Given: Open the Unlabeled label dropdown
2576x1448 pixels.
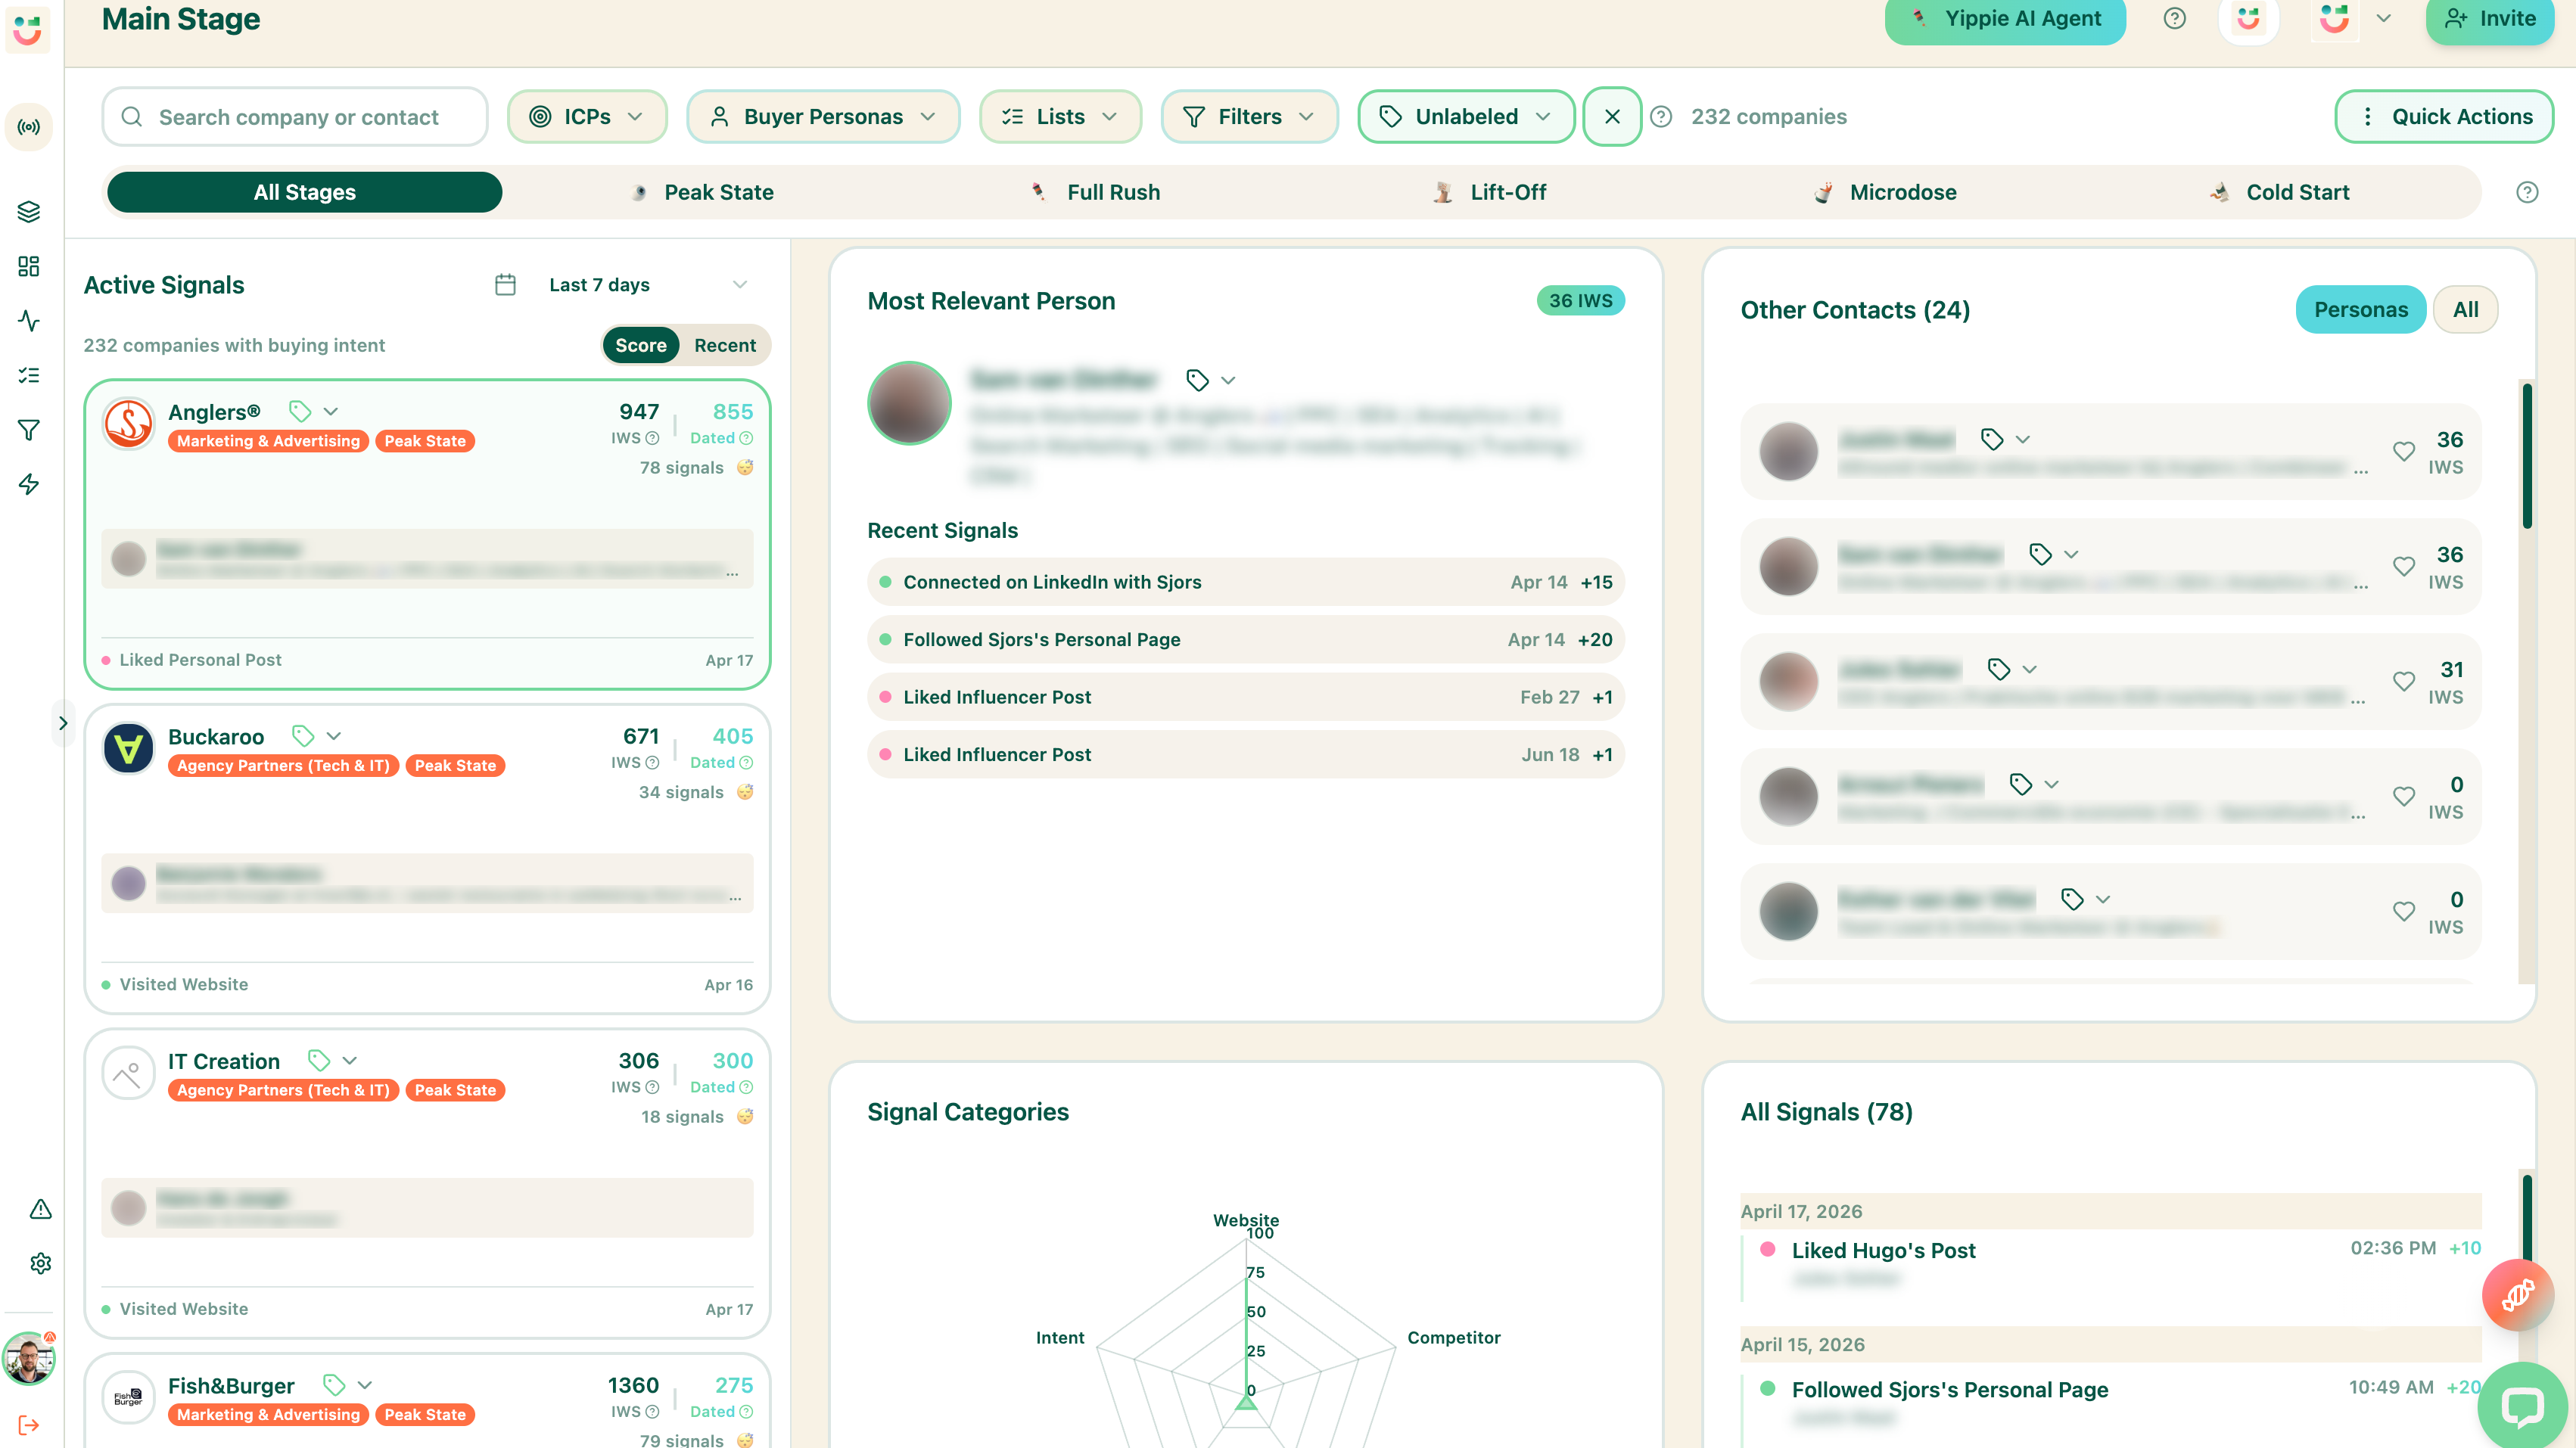Looking at the screenshot, I should (x=1466, y=117).
